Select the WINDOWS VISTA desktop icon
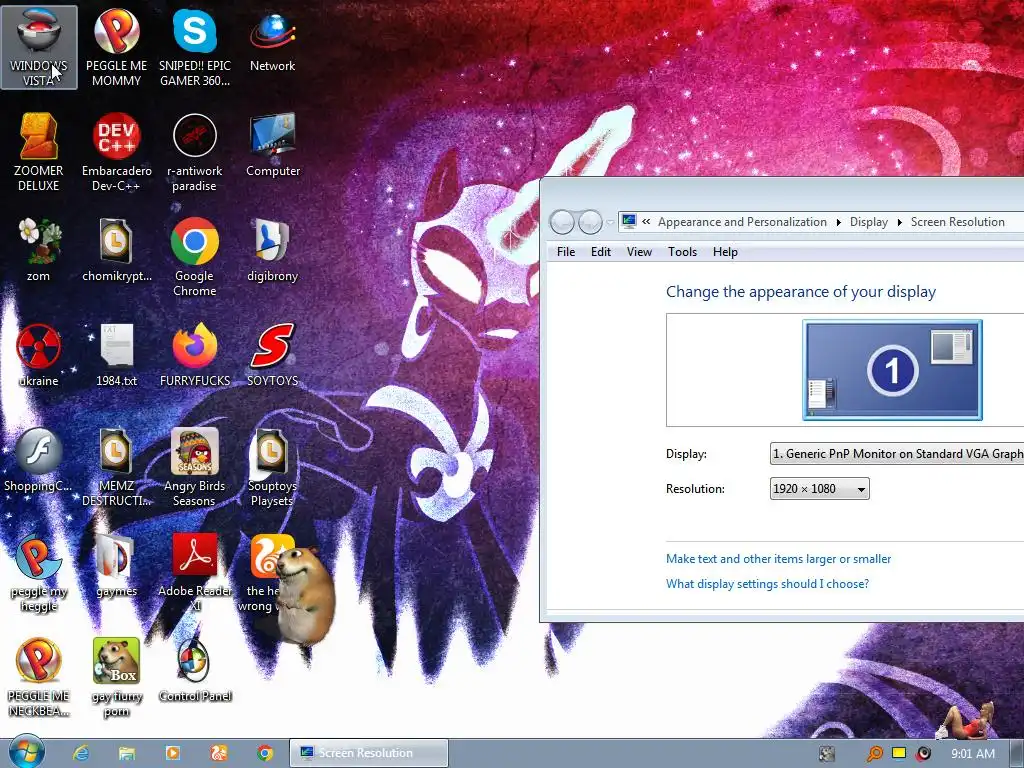 (39, 47)
